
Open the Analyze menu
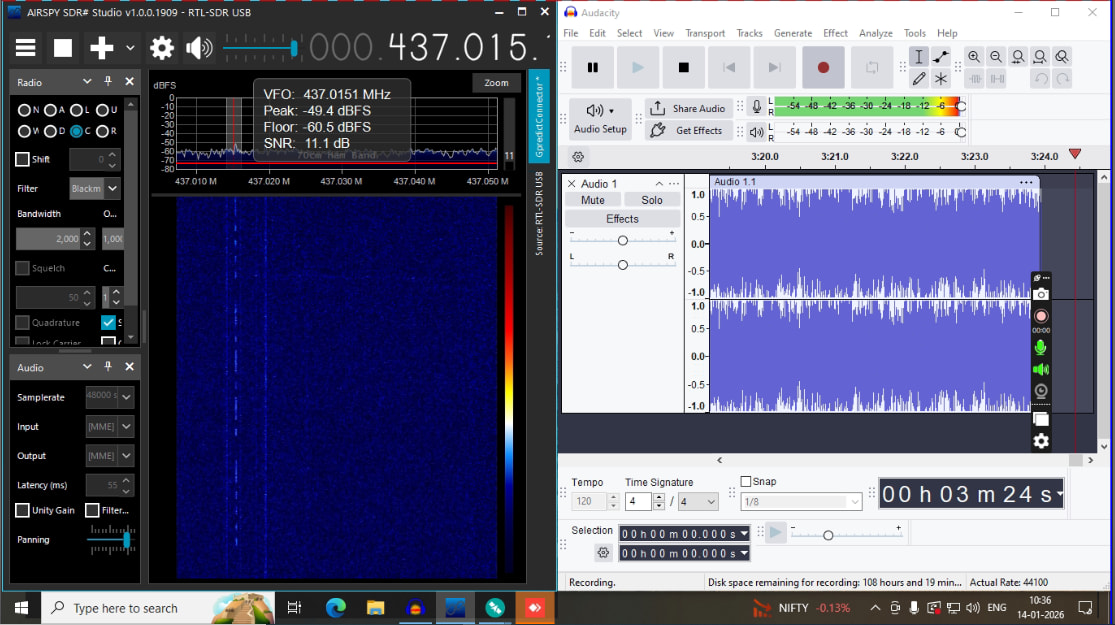click(875, 33)
